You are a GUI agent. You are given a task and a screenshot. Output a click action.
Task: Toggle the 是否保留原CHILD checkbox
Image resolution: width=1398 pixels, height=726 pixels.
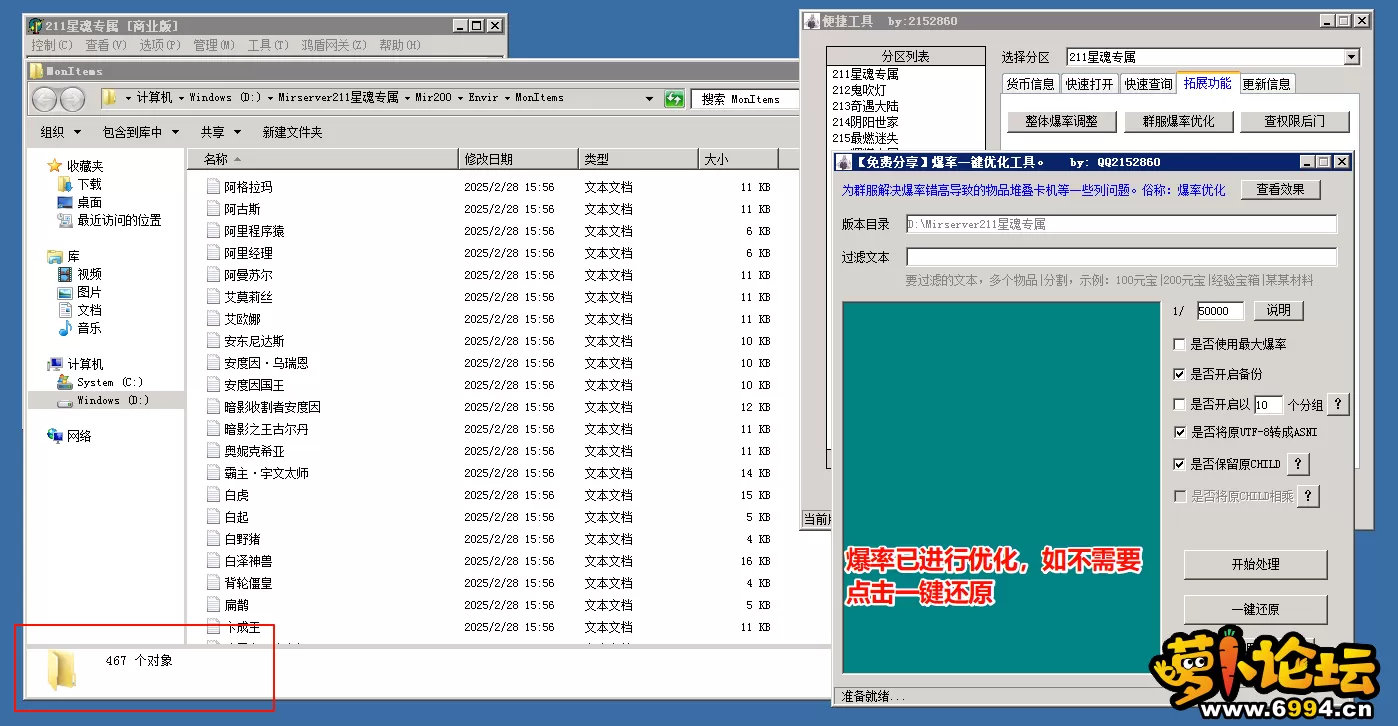click(x=1180, y=464)
